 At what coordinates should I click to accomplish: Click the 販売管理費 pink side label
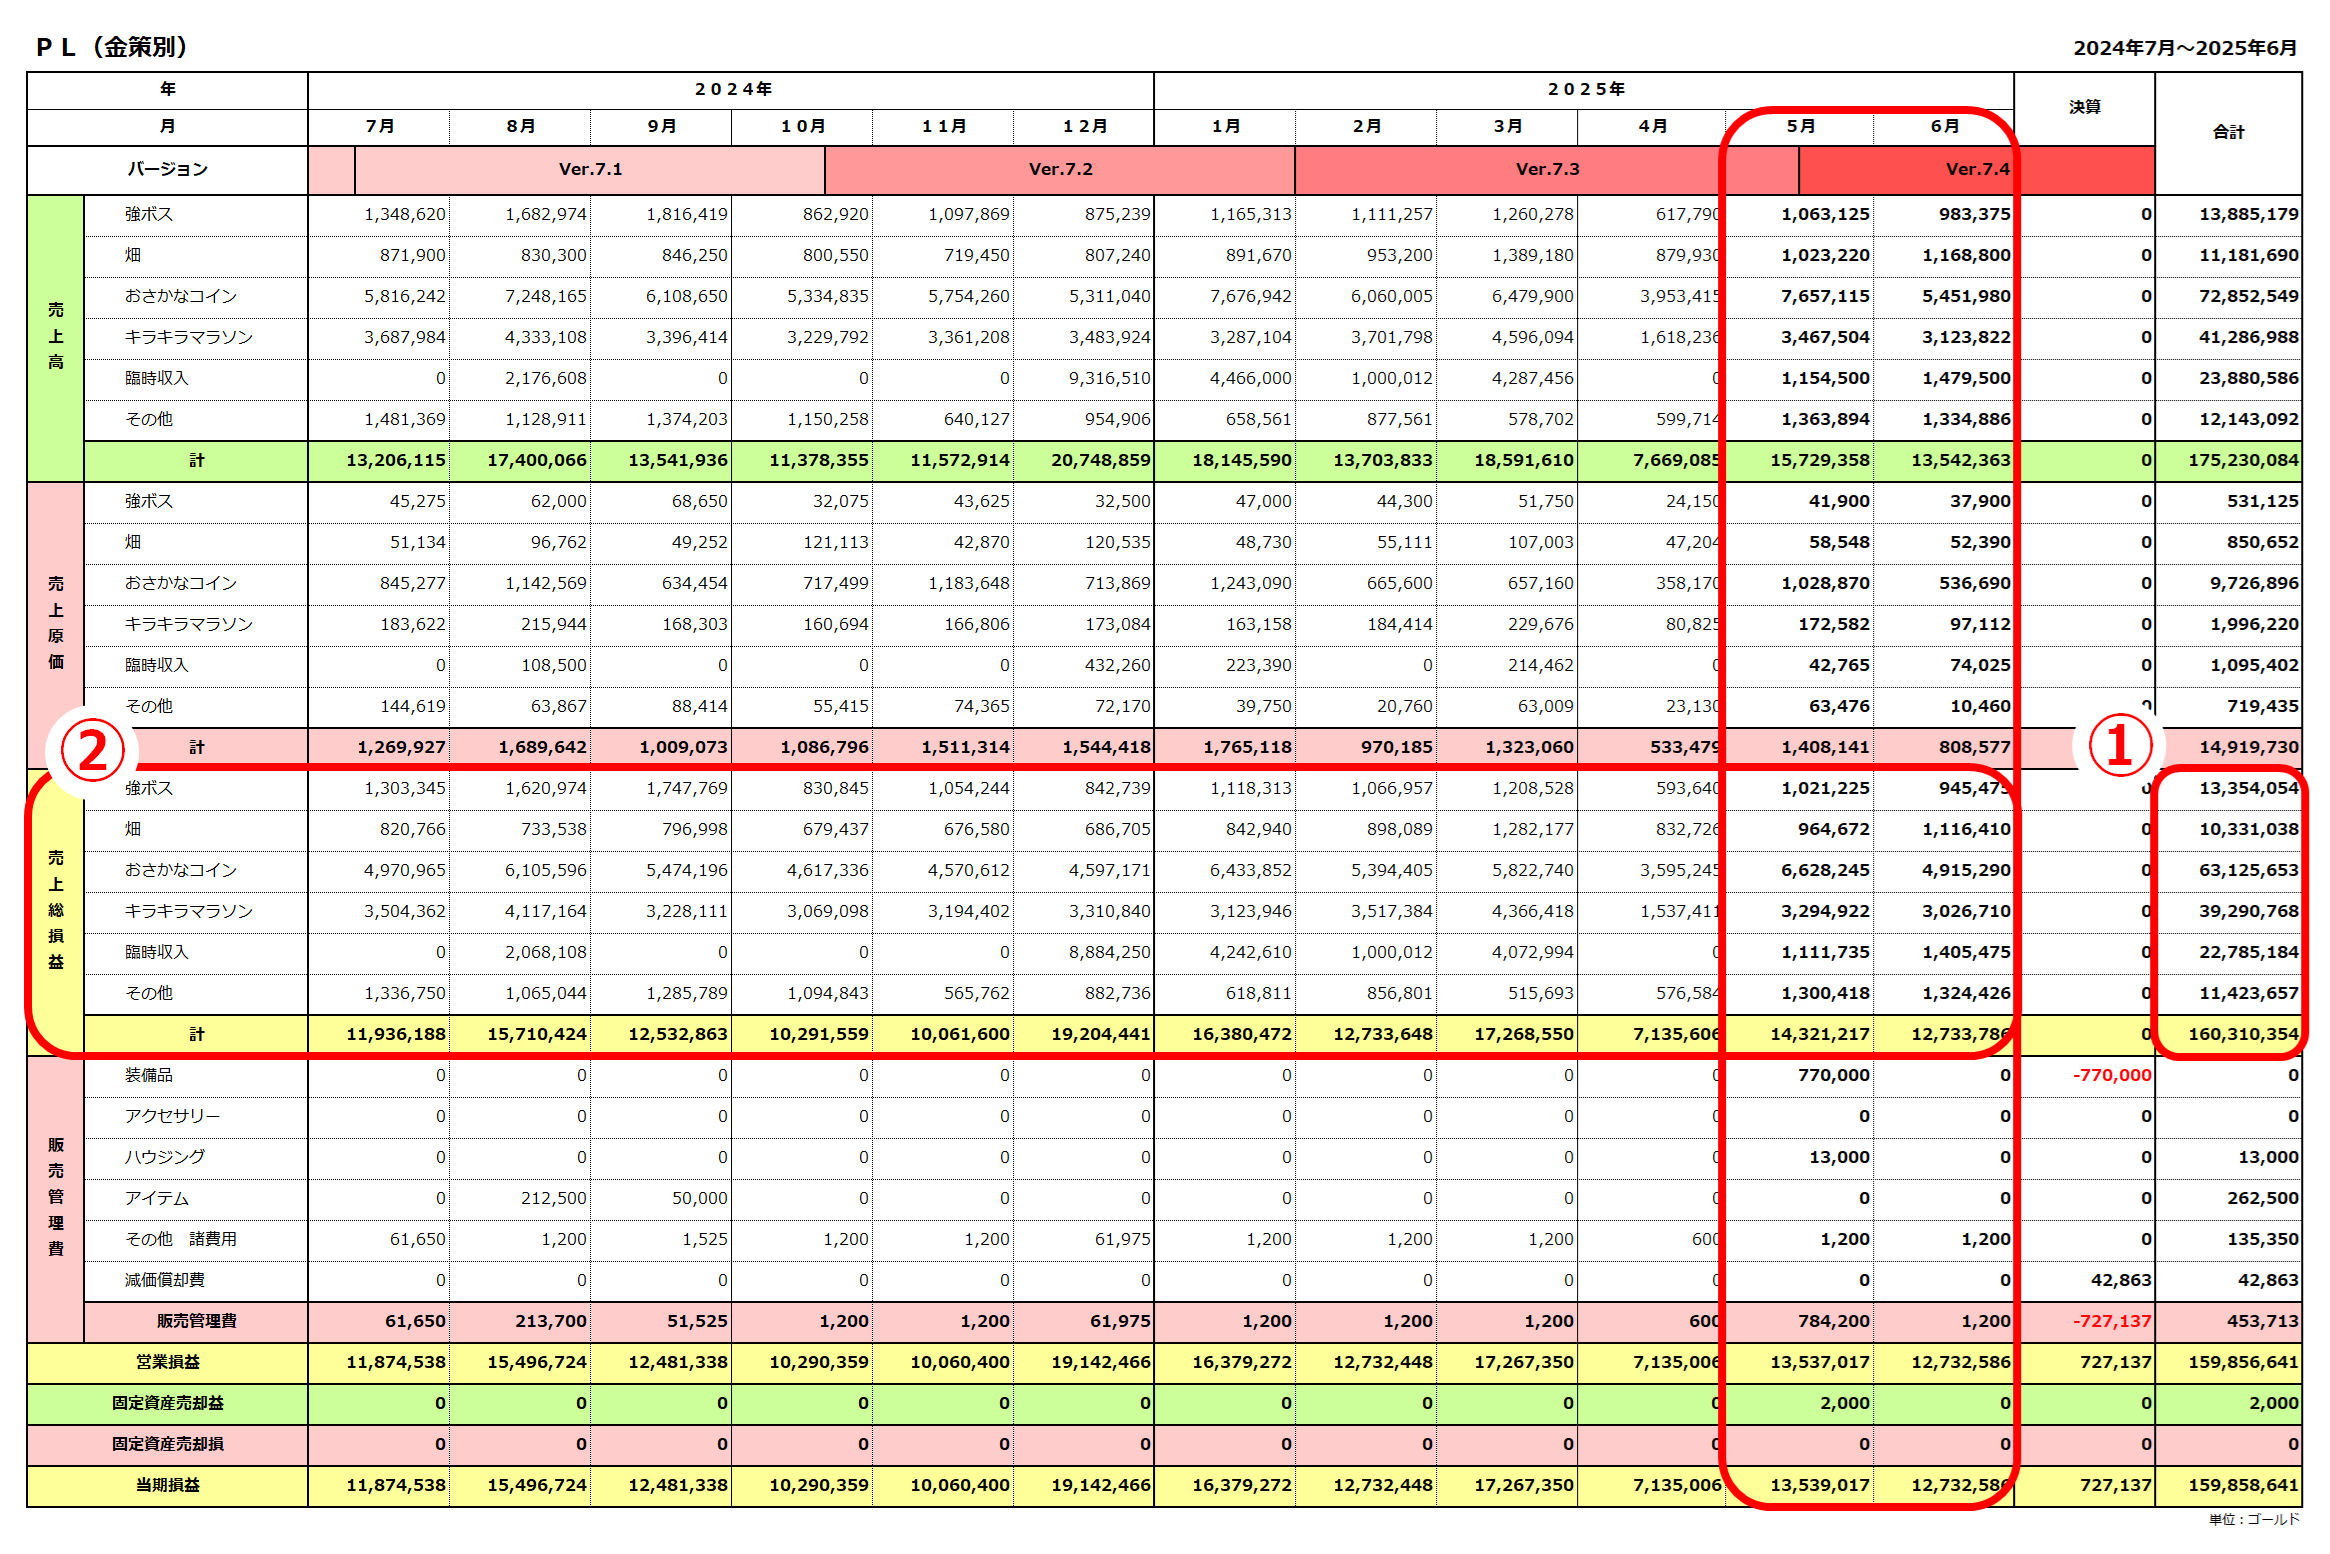(56, 1196)
